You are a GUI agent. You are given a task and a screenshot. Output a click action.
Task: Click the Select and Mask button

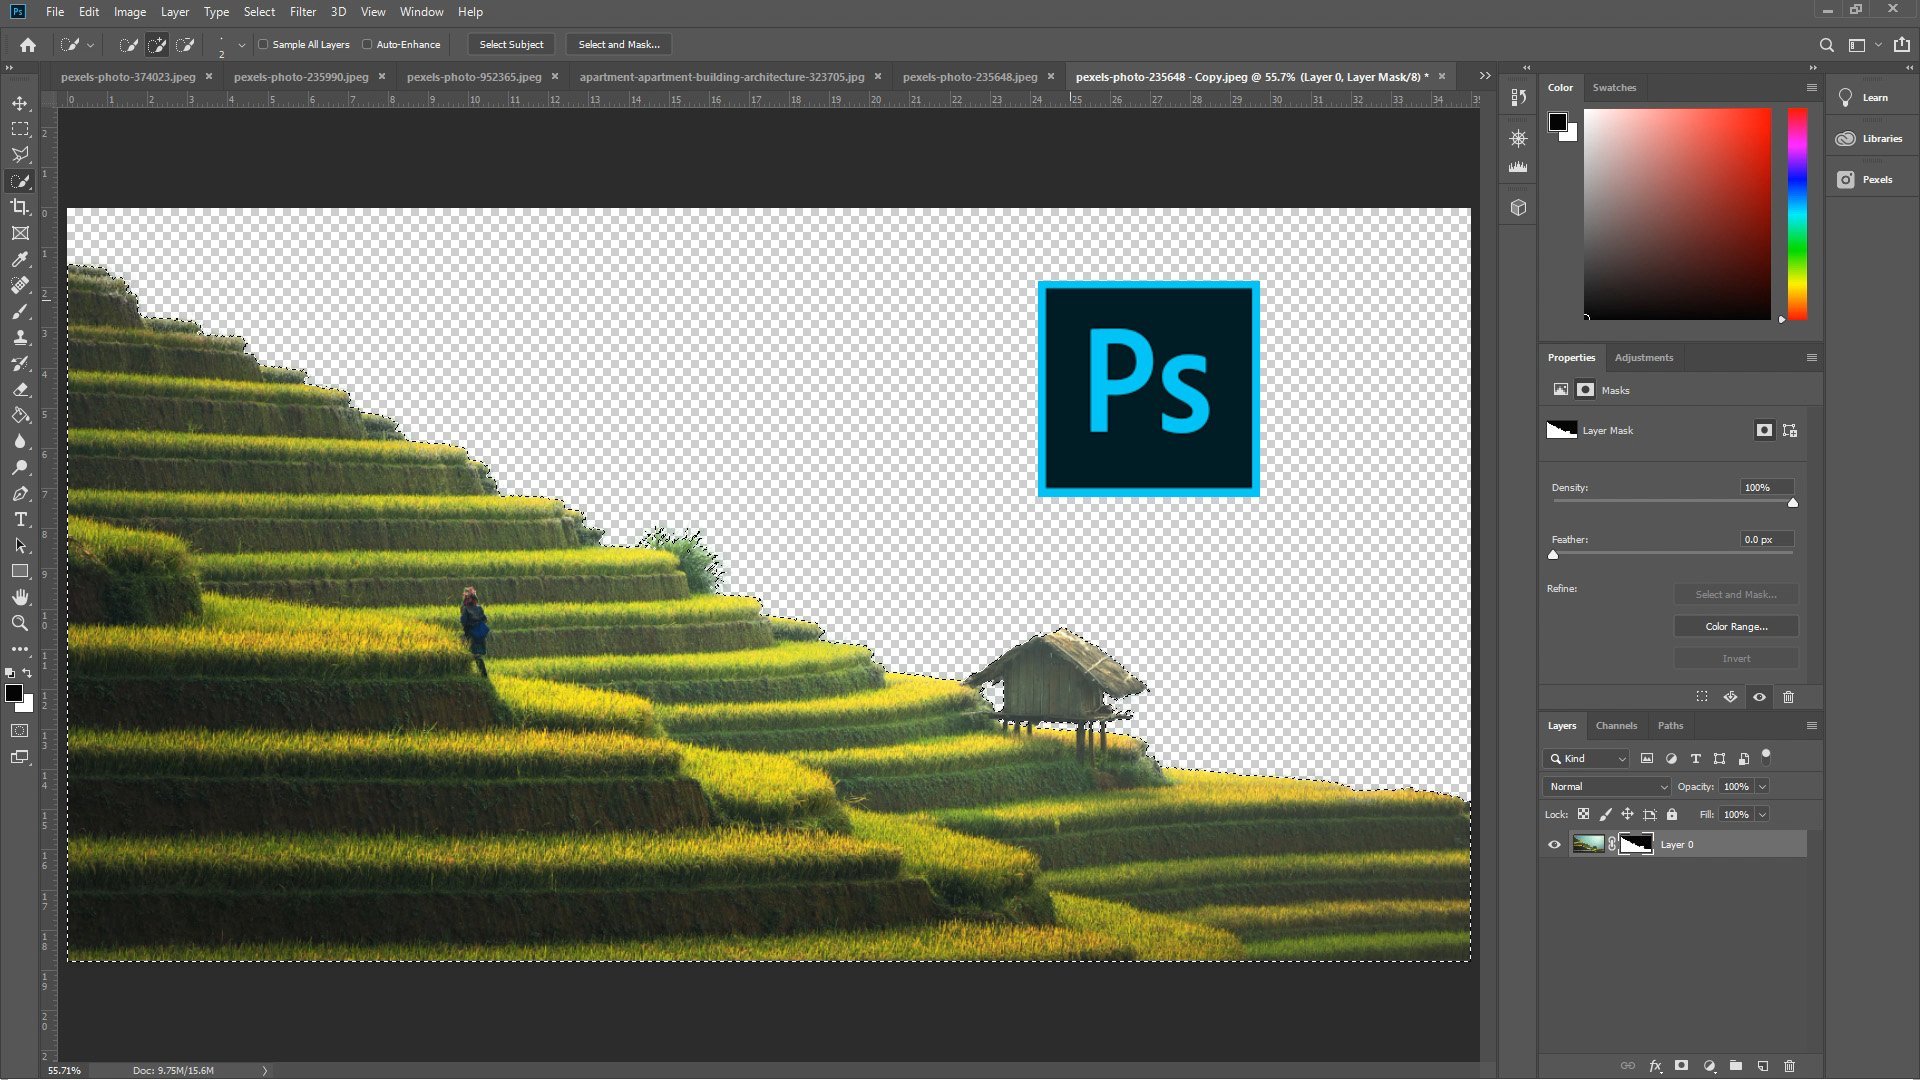(x=618, y=44)
